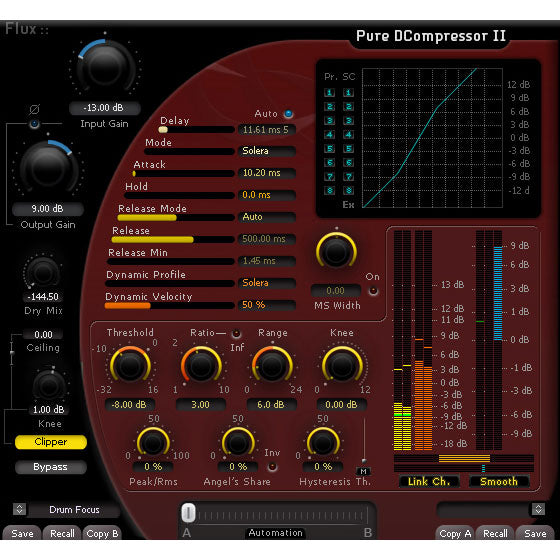Image resolution: width=560 pixels, height=560 pixels.
Task: Toggle sidechain channel 1 in SC column
Action: [349, 93]
